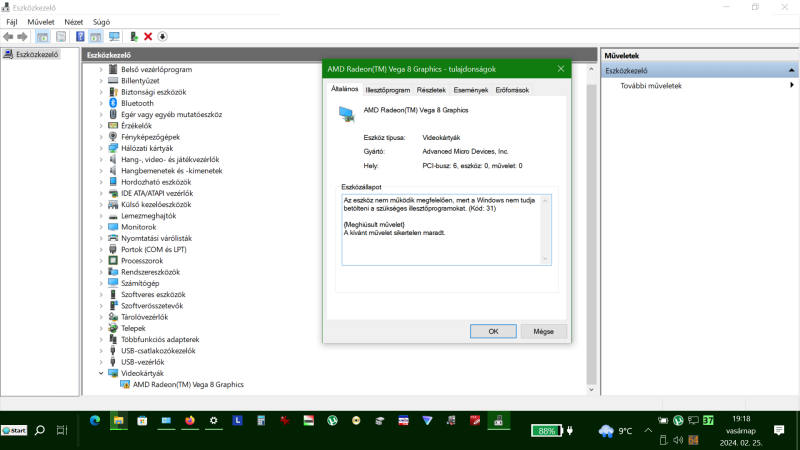Screen dimensions: 800x450
Task: Click the Back arrow in toolbar
Action: click(8, 37)
